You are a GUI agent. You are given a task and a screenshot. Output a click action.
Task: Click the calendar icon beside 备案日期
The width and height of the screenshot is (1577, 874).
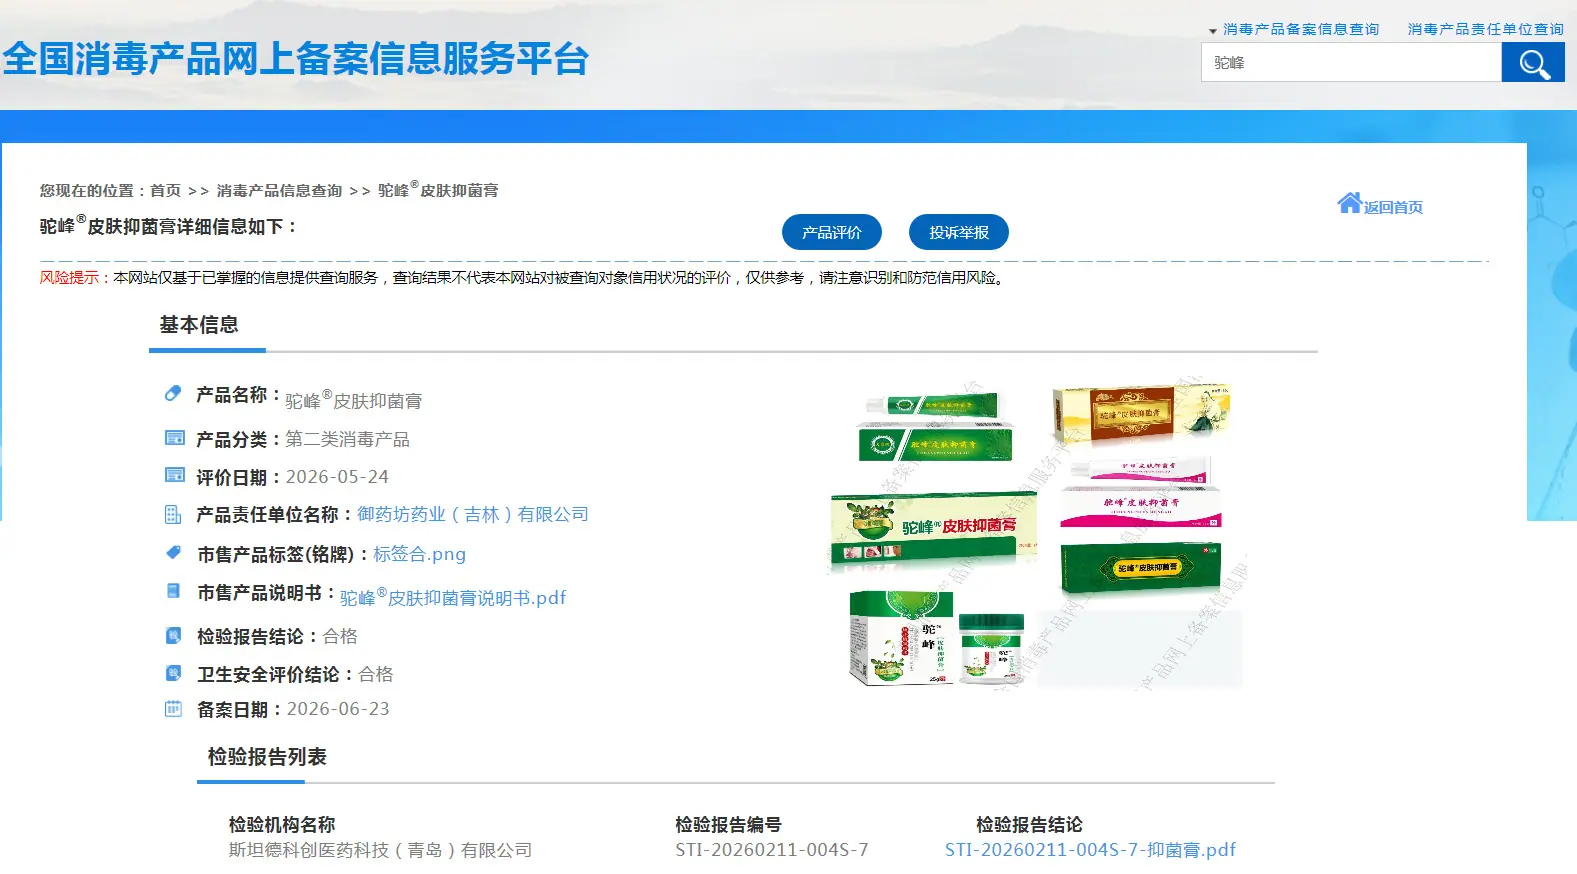(x=173, y=709)
